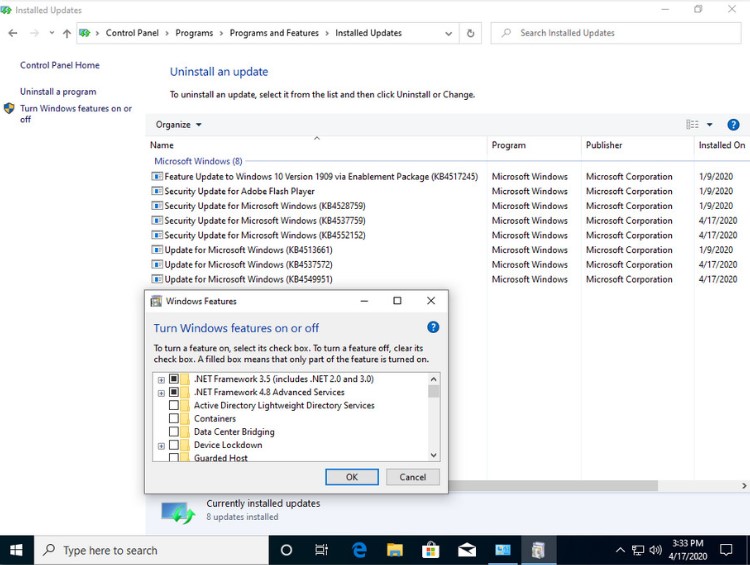Viewport: 750px width, 565px height.
Task: Collapse the Microsoft Windows (8) group
Action: 198,161
